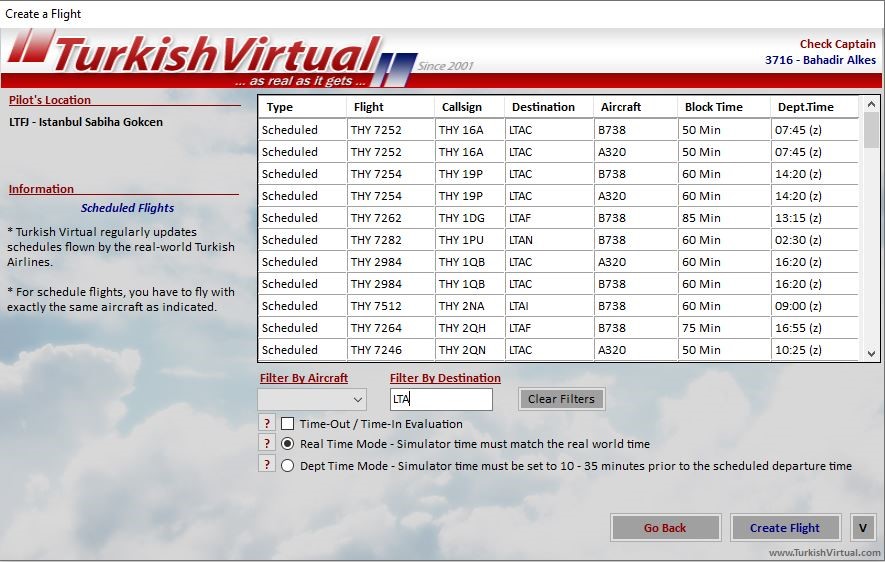Click the V button beside Create Flight
The image size is (885, 562).
(x=862, y=528)
